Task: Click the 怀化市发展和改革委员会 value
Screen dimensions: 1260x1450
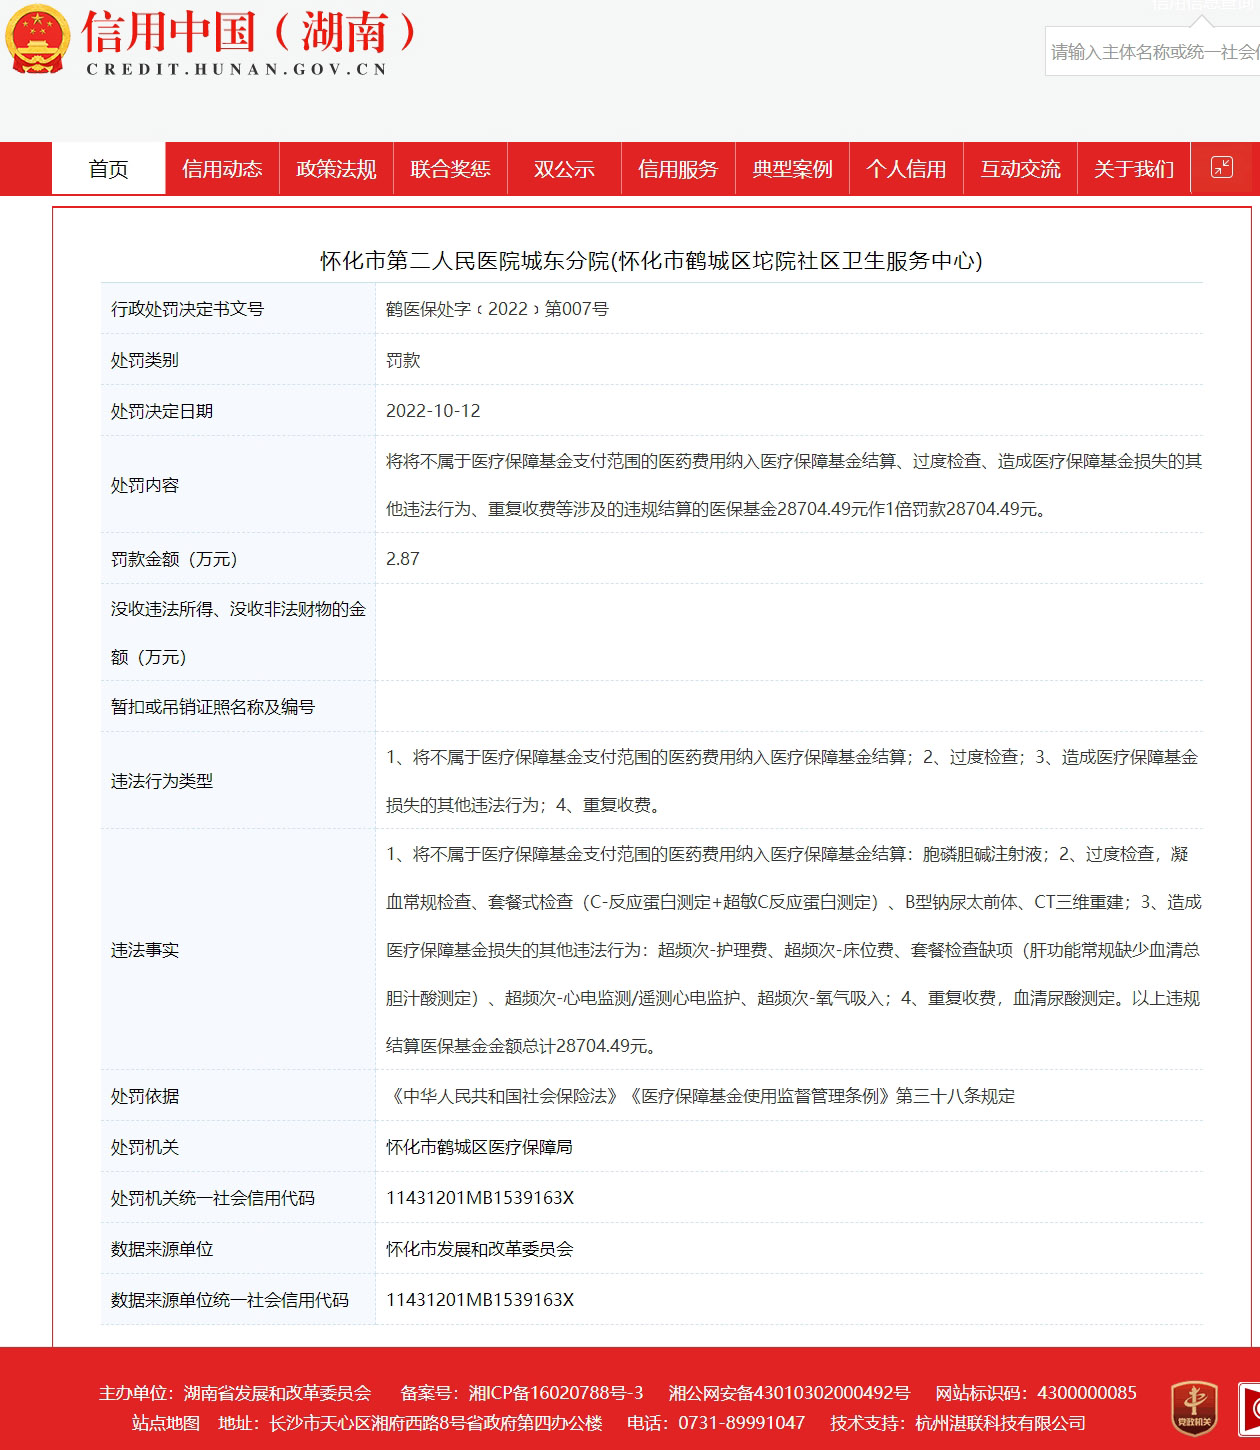Action: click(x=479, y=1249)
